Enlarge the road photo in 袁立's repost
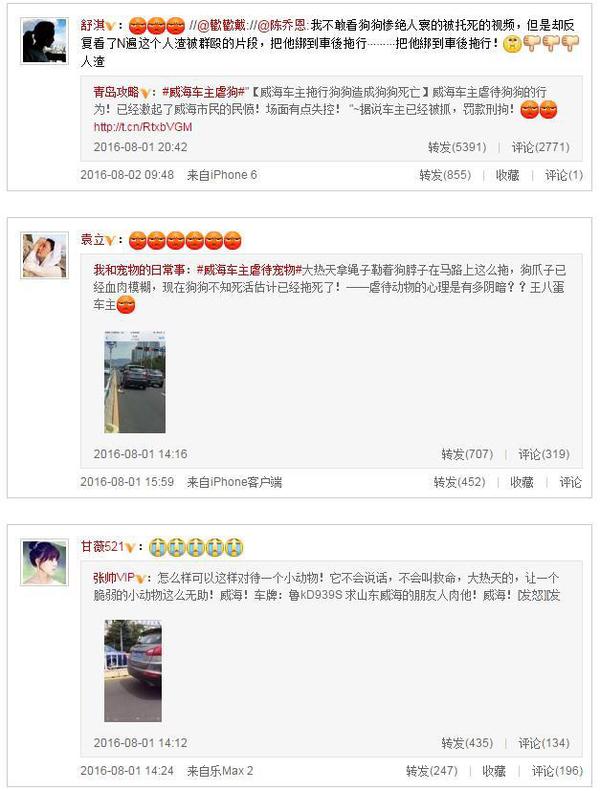This screenshot has height=791, width=600. click(135, 382)
